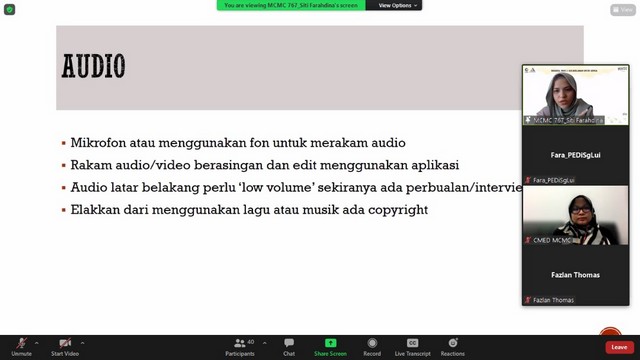Select the CMED MCMC video thumbnail

coord(576,216)
